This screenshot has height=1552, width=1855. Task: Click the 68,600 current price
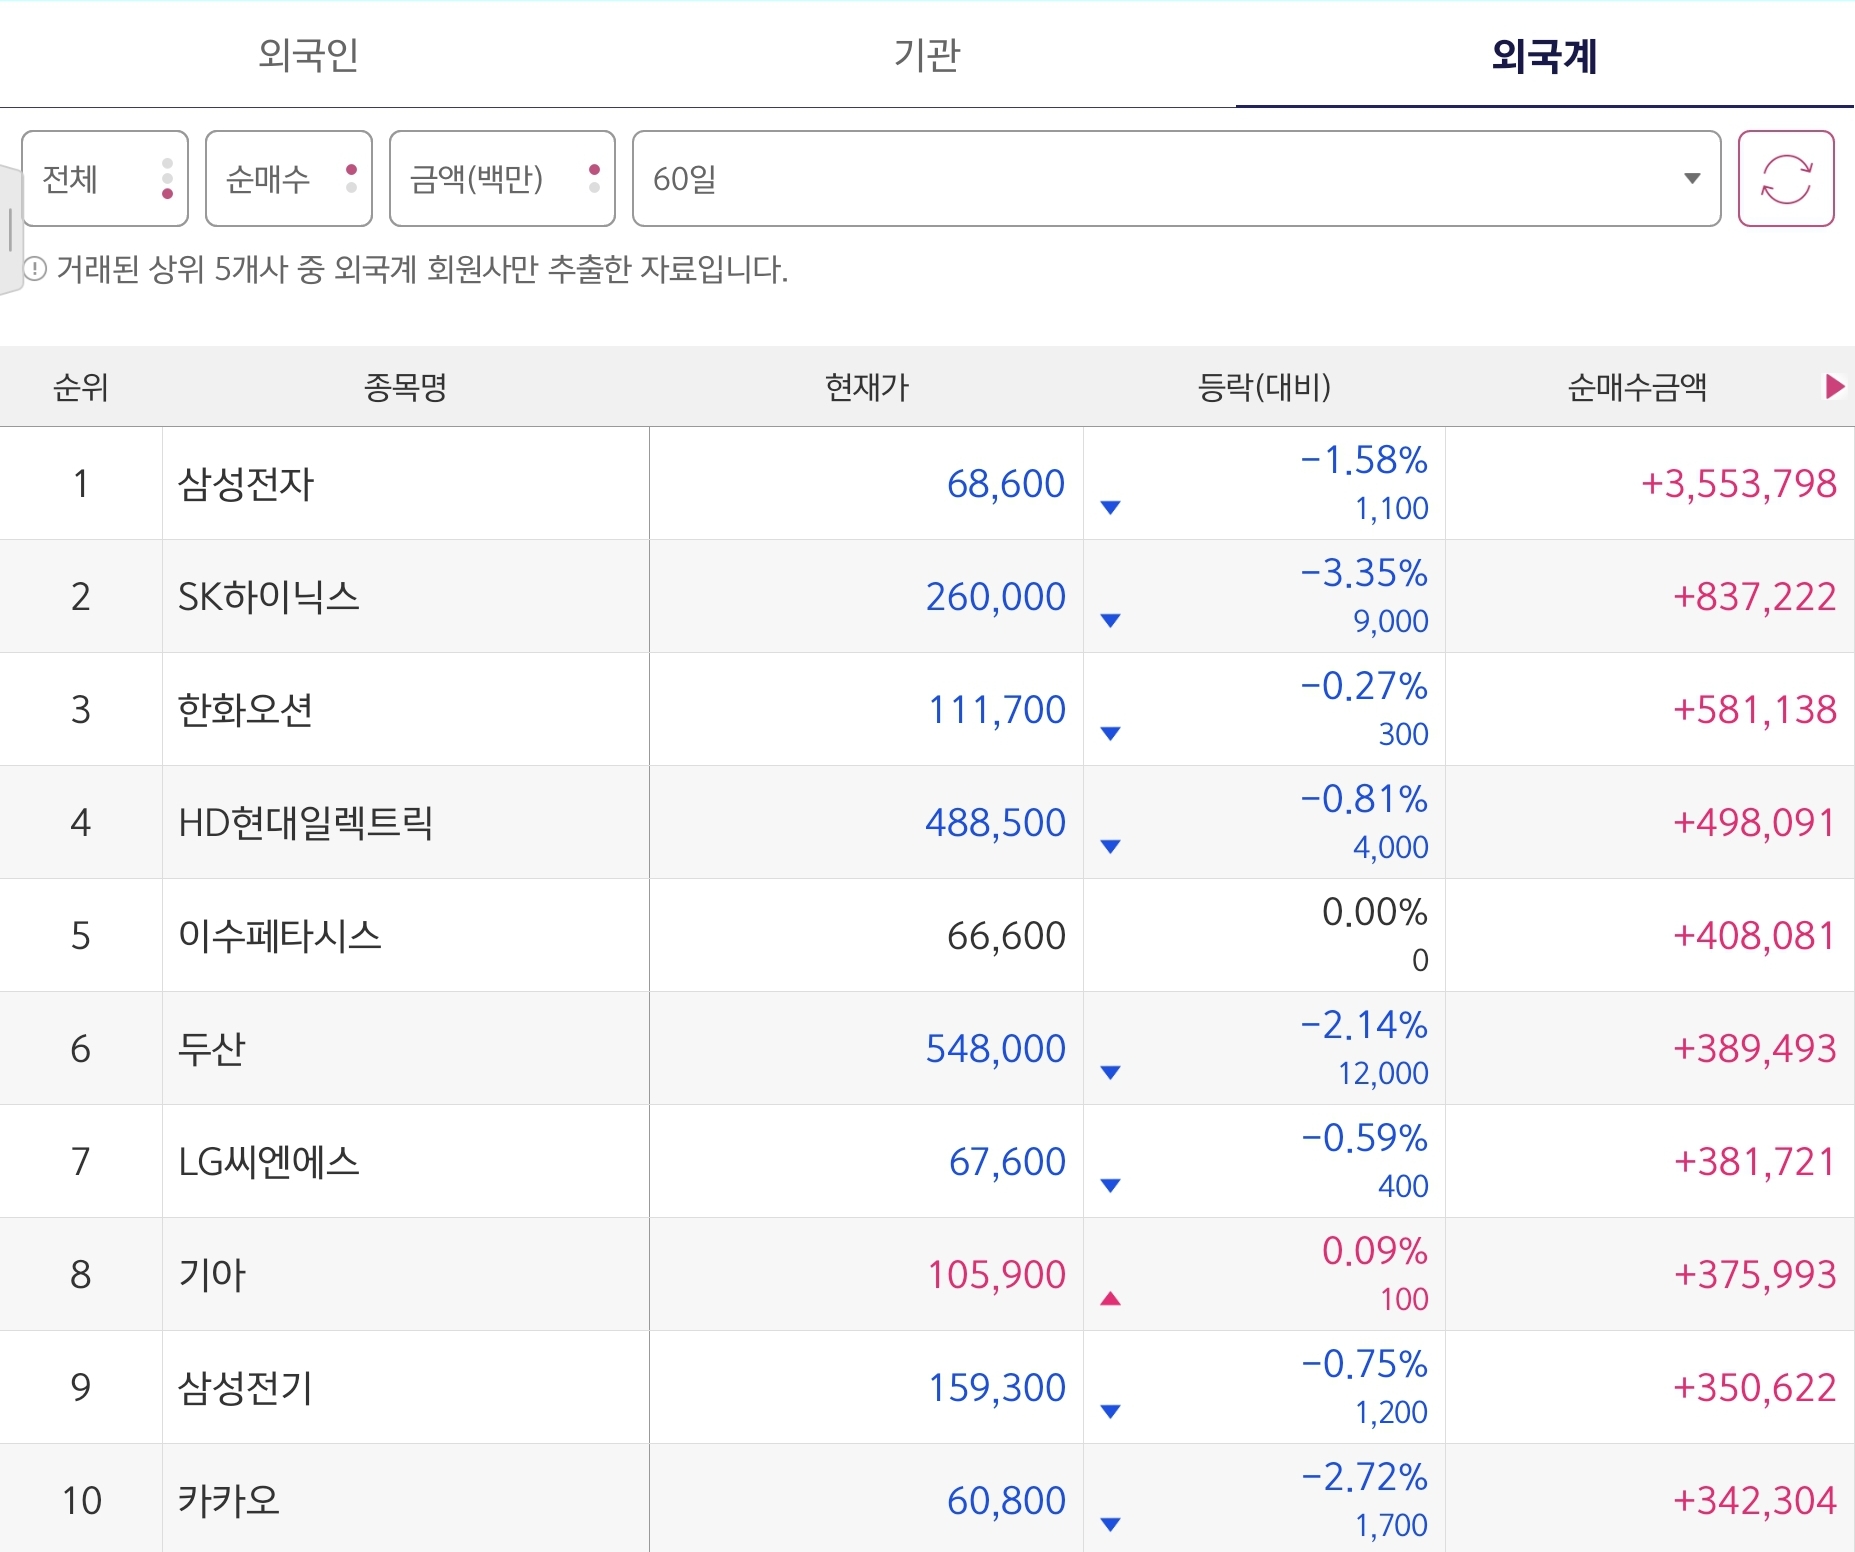pyautogui.click(x=1006, y=484)
